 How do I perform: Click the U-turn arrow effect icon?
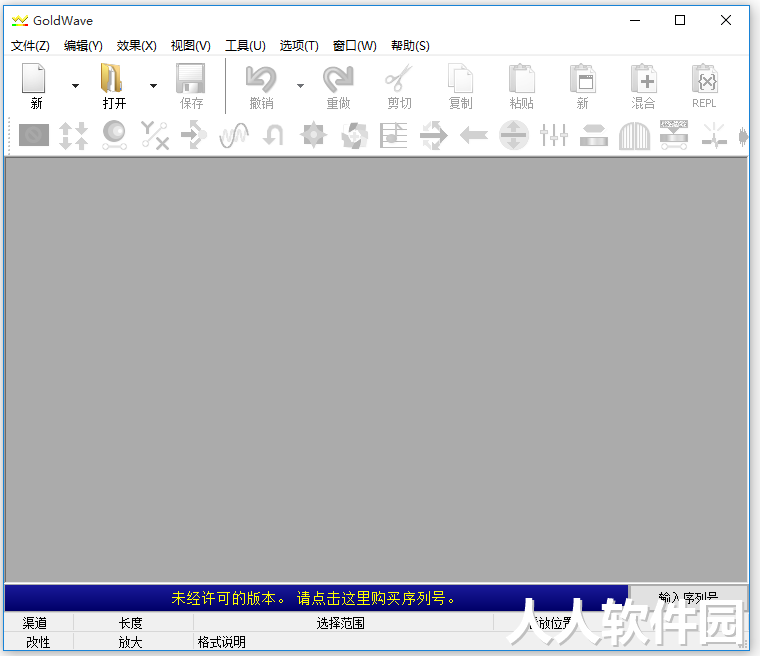273,135
